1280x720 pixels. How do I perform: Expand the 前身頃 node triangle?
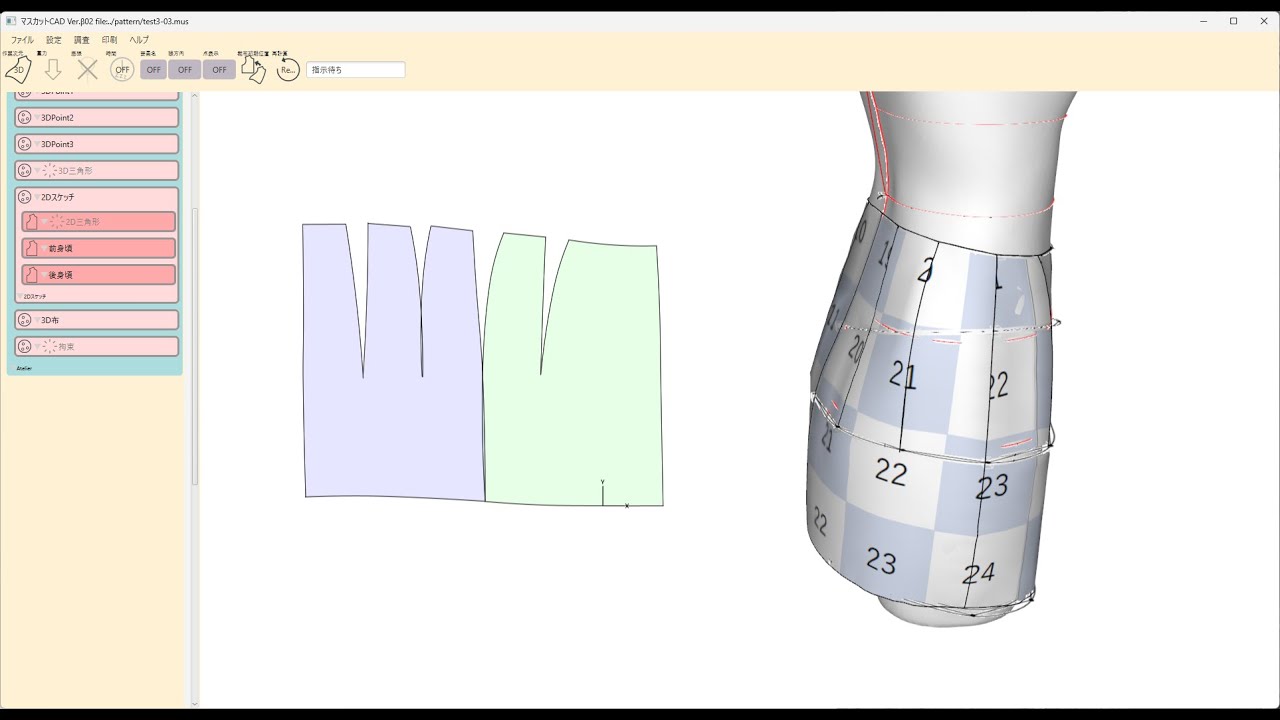(x=44, y=248)
